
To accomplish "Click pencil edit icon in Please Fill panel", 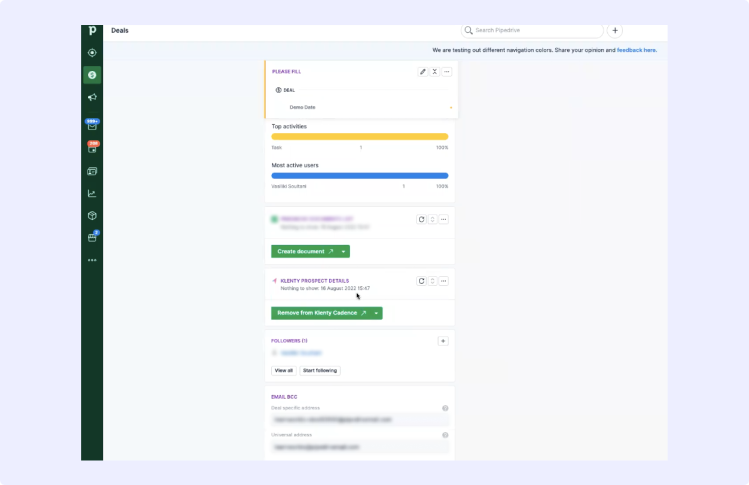I will (x=422, y=72).
